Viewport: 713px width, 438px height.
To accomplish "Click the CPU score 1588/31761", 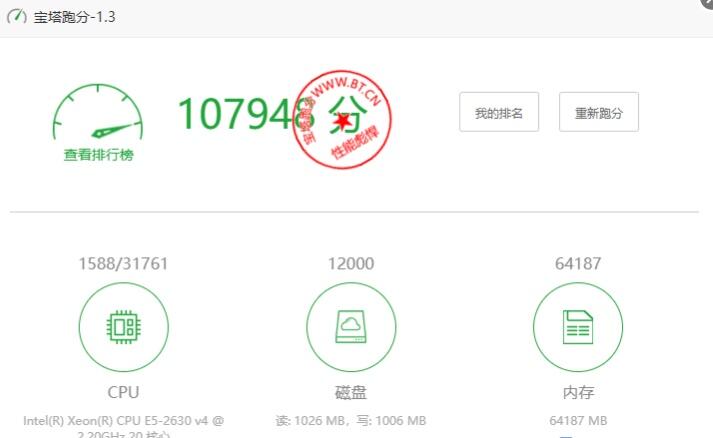I will click(x=123, y=264).
